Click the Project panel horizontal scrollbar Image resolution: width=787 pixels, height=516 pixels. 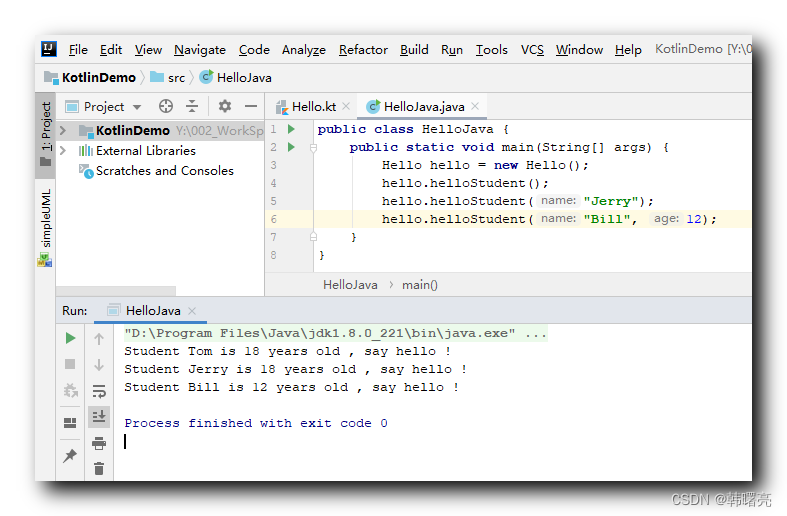[116, 291]
